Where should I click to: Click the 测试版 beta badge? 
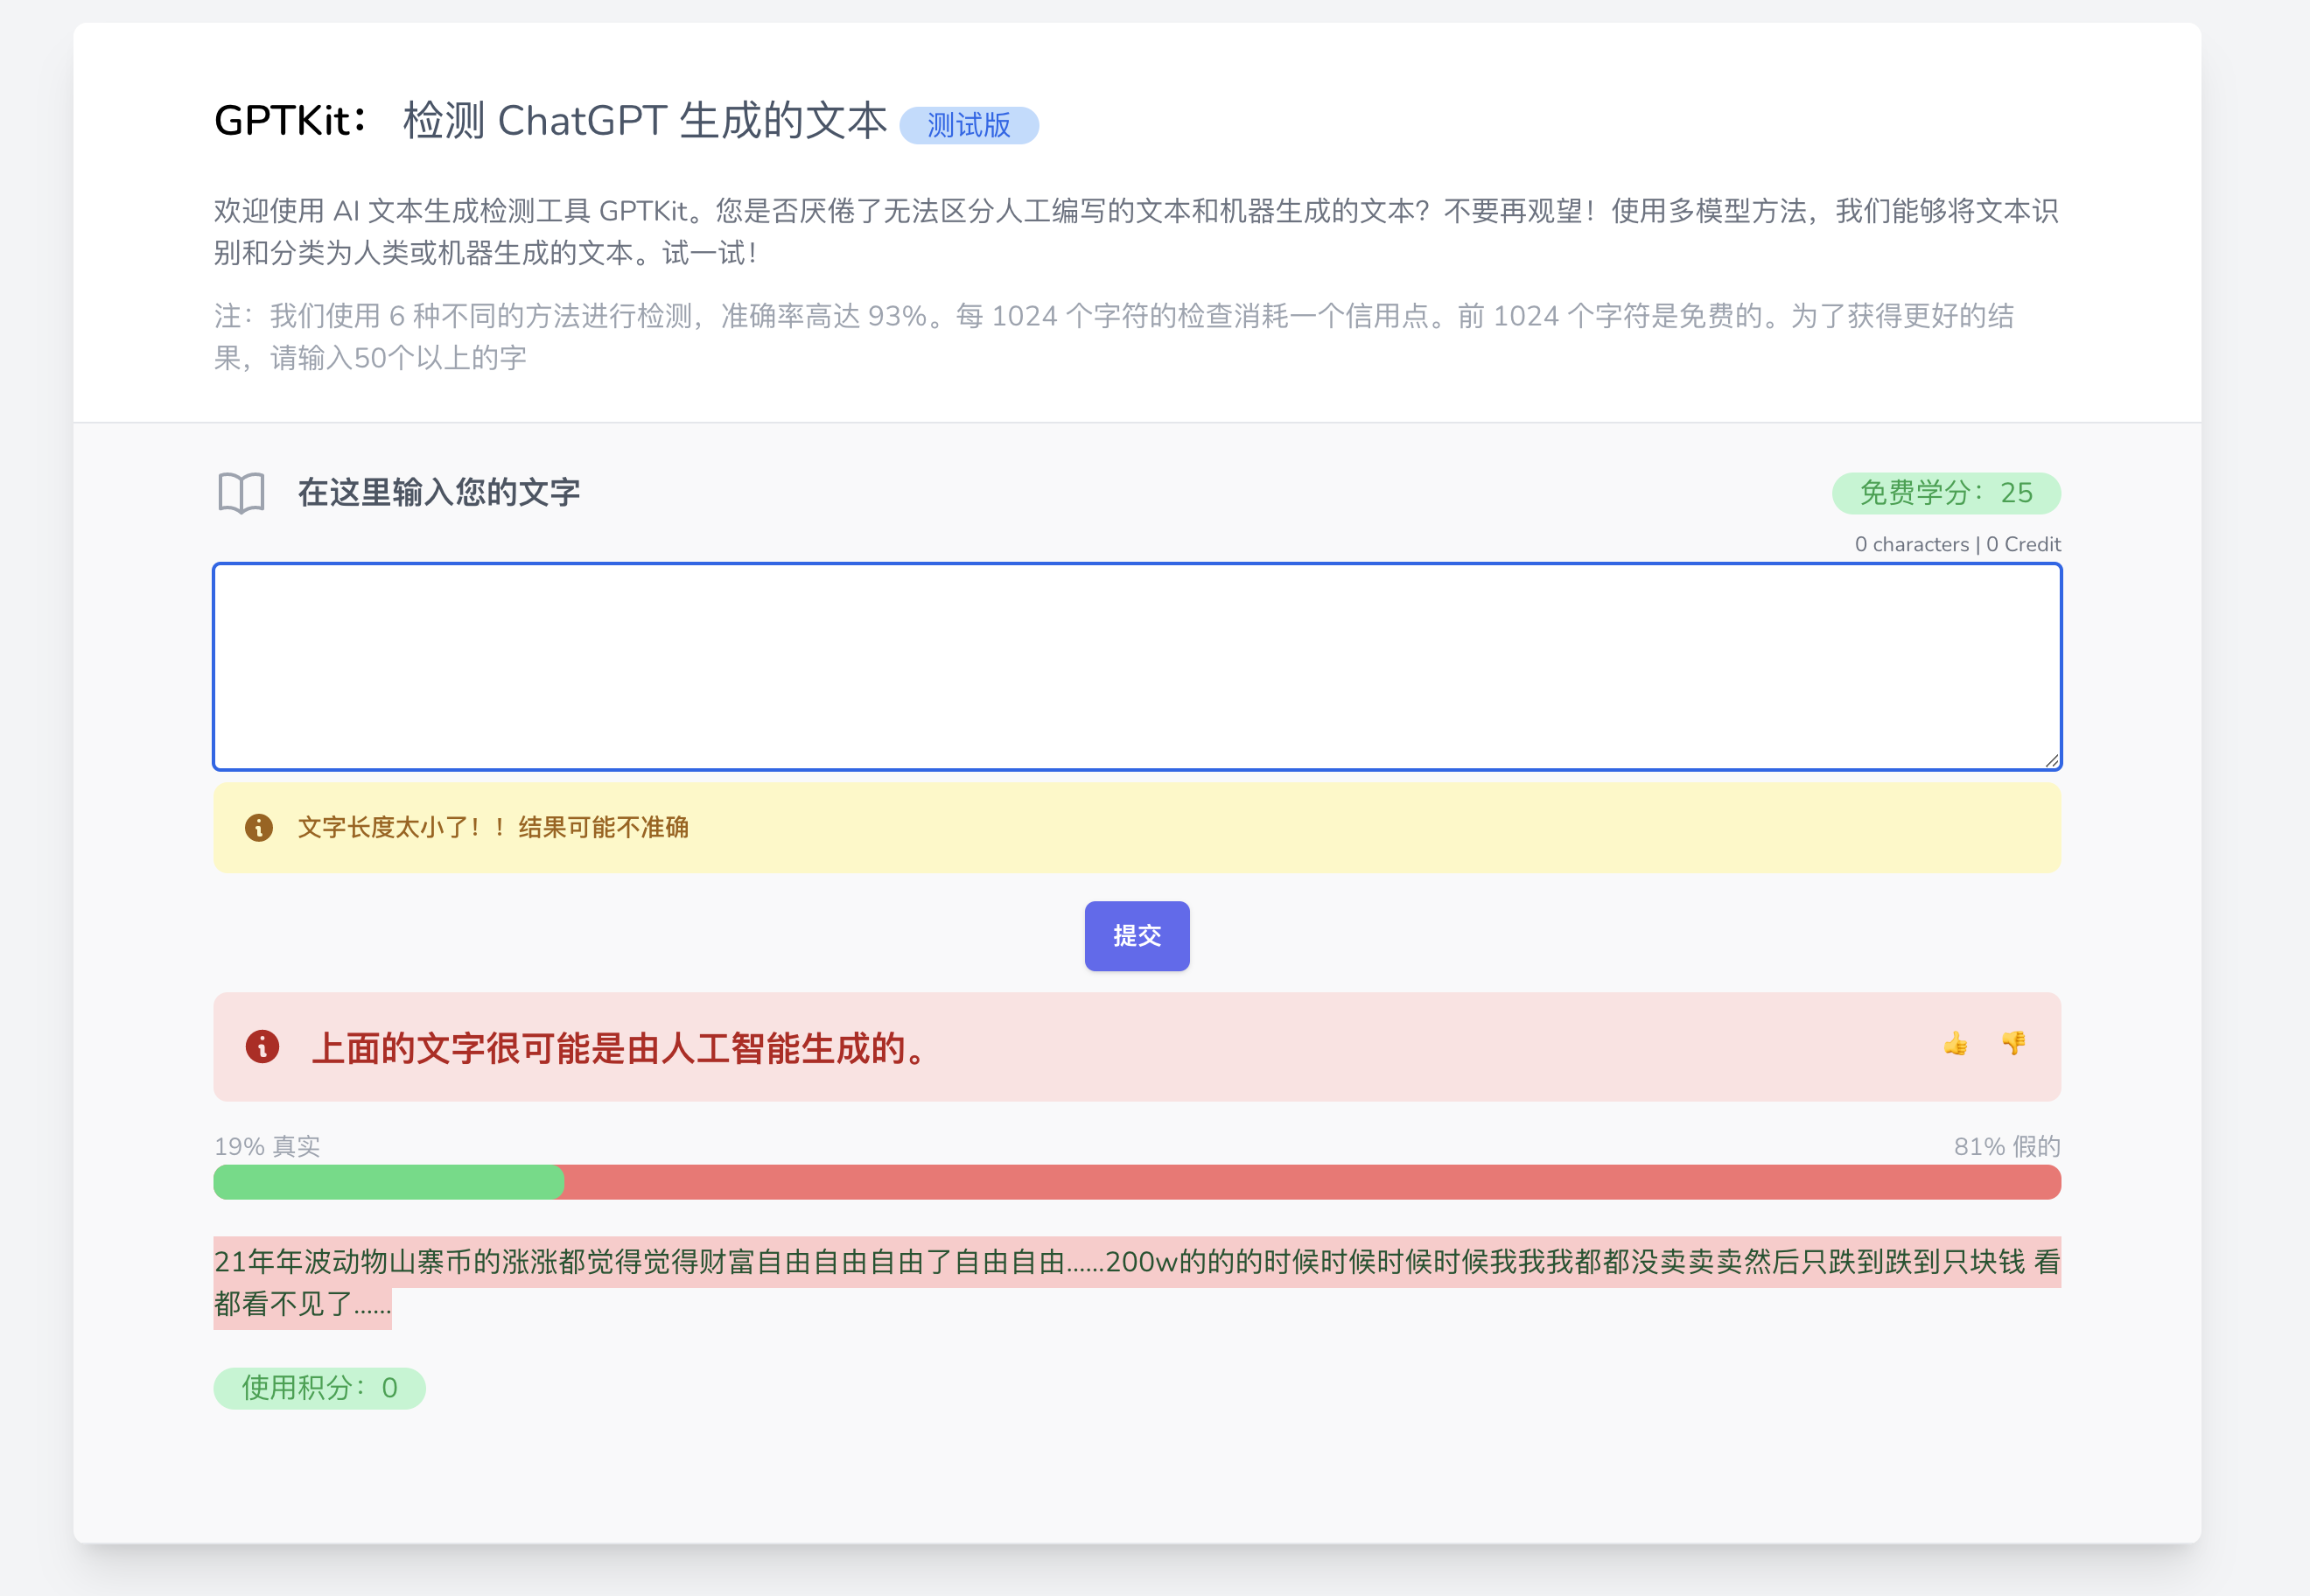click(969, 125)
